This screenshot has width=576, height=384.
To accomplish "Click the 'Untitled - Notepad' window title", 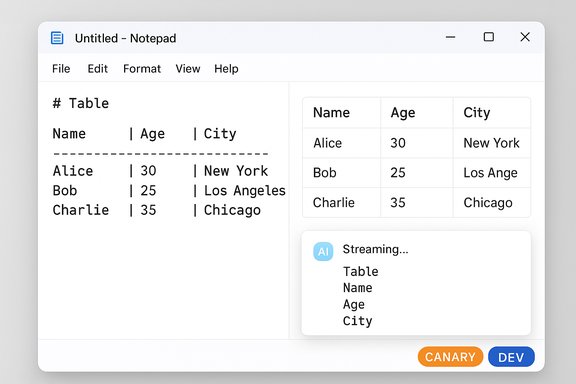I will (125, 38).
